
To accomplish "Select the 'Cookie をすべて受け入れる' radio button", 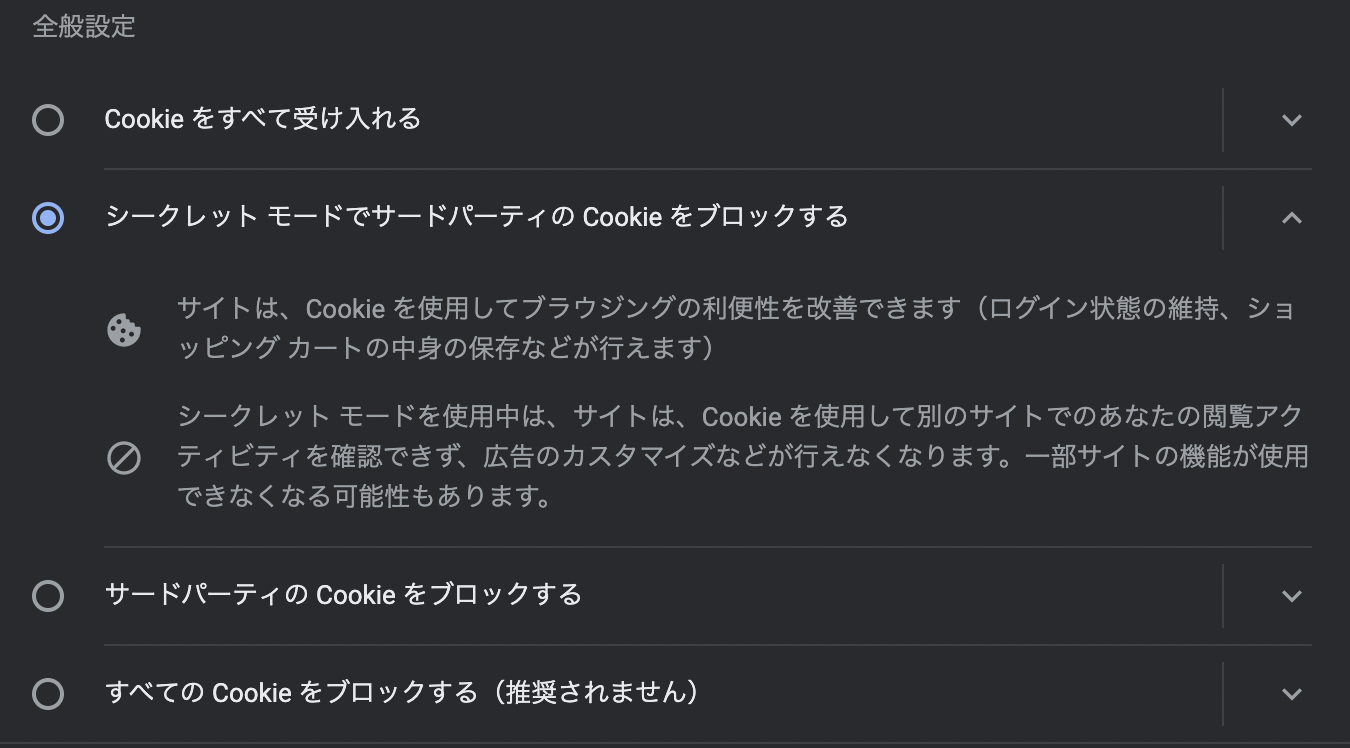I will (47, 118).
